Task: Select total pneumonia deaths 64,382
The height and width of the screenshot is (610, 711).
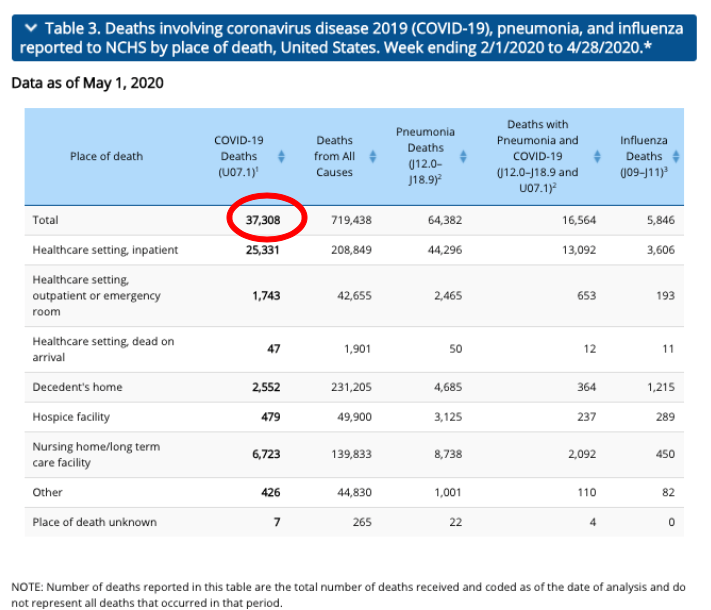Action: 445,220
